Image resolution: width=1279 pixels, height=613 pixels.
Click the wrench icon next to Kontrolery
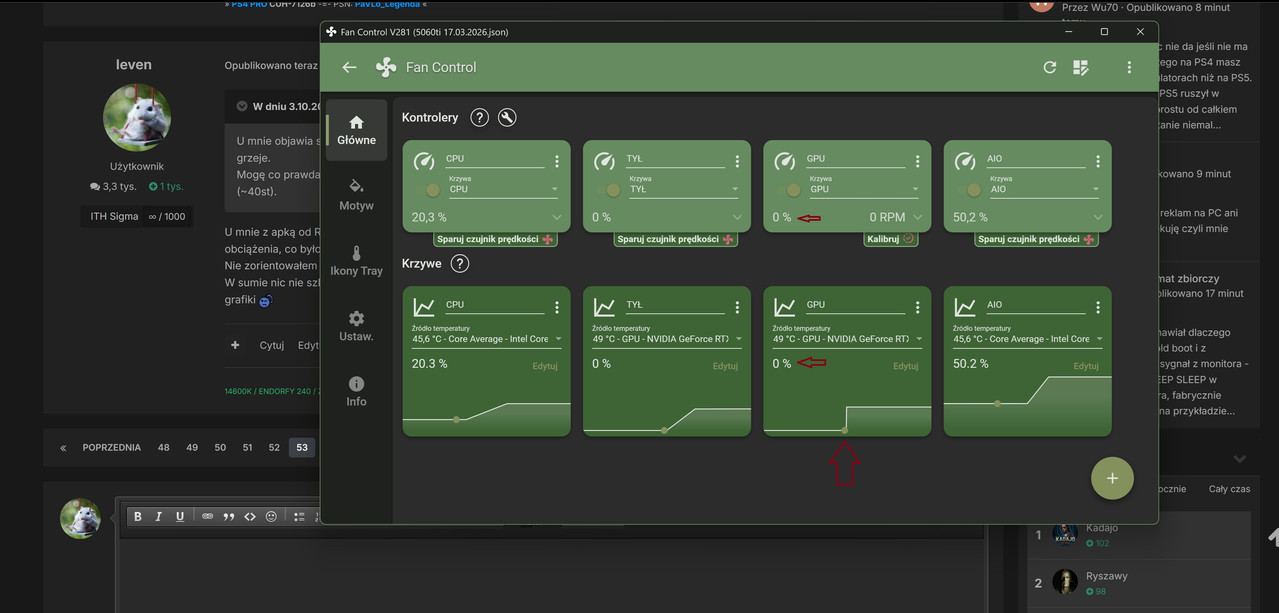coord(507,117)
